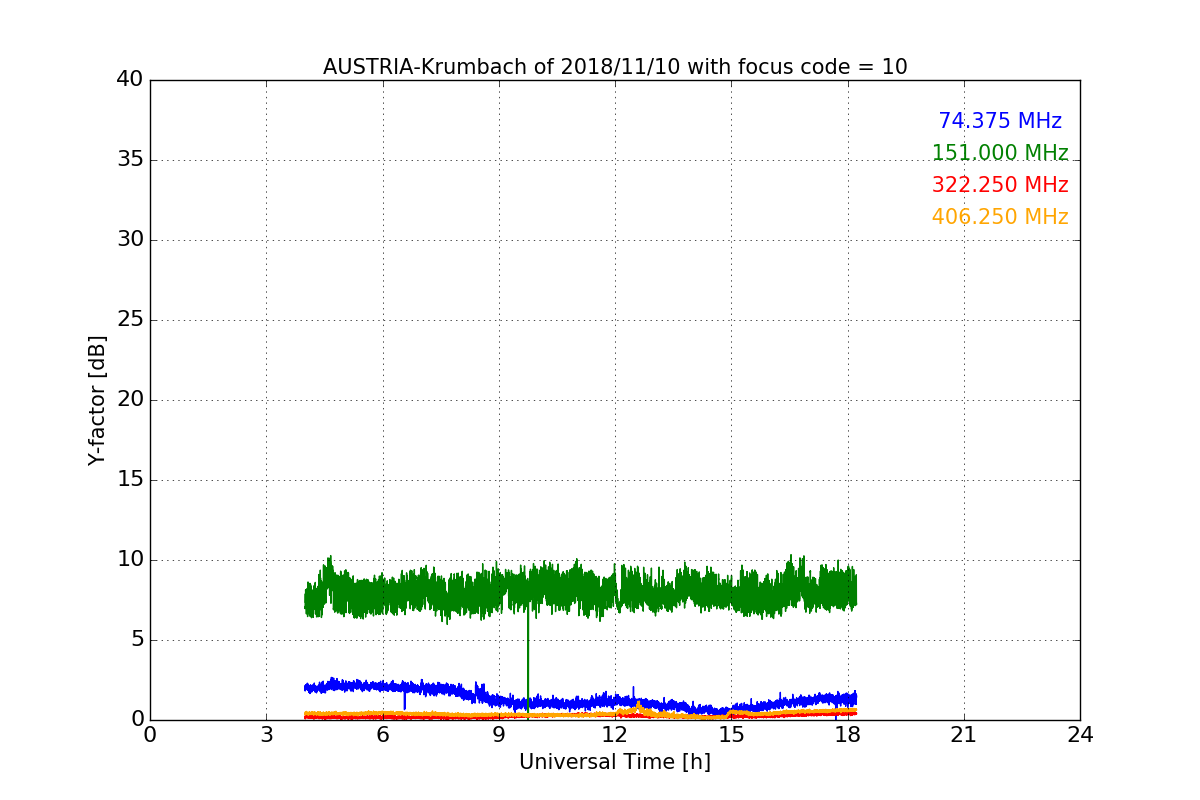Click the x-axis tick value 9

[x=499, y=734]
